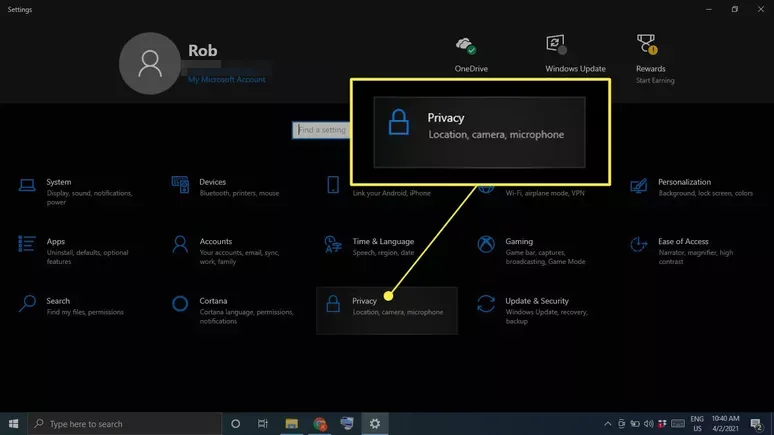This screenshot has width=774, height=435.
Task: Open Windows Start menu
Action: pos(13,424)
